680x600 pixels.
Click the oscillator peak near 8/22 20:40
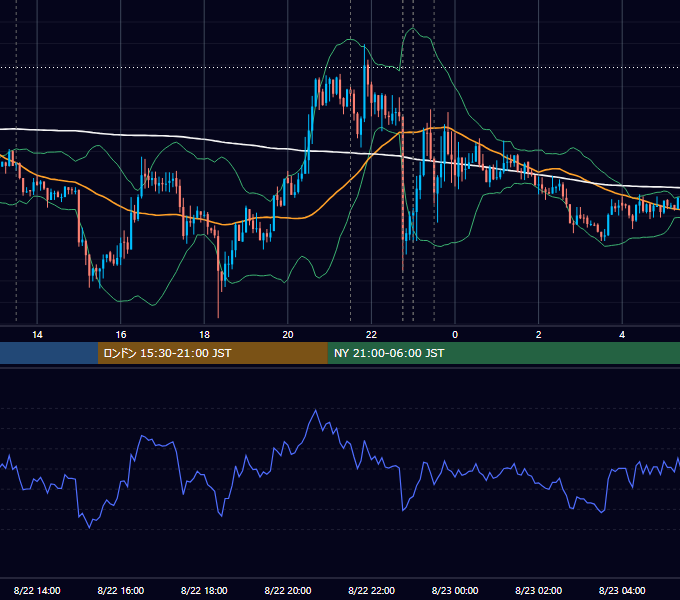click(x=316, y=410)
